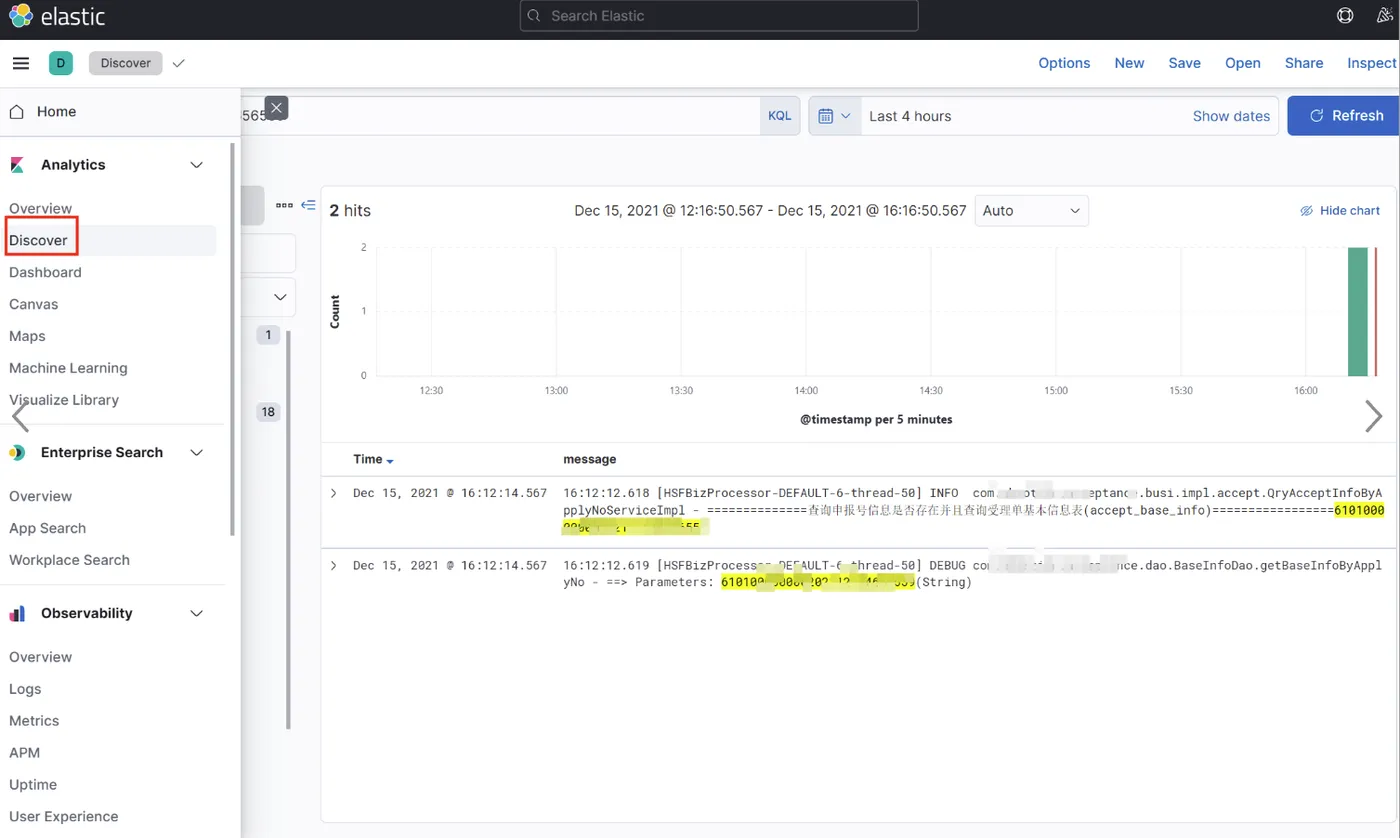Click Inspect in top menu
The height and width of the screenshot is (838, 1400).
[x=1372, y=63]
